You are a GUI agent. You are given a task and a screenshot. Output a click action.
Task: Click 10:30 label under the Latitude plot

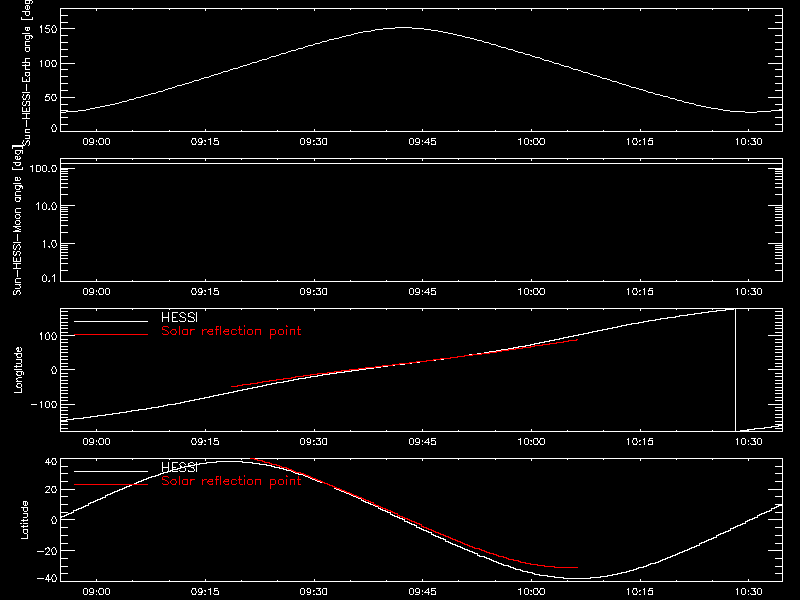[748, 591]
